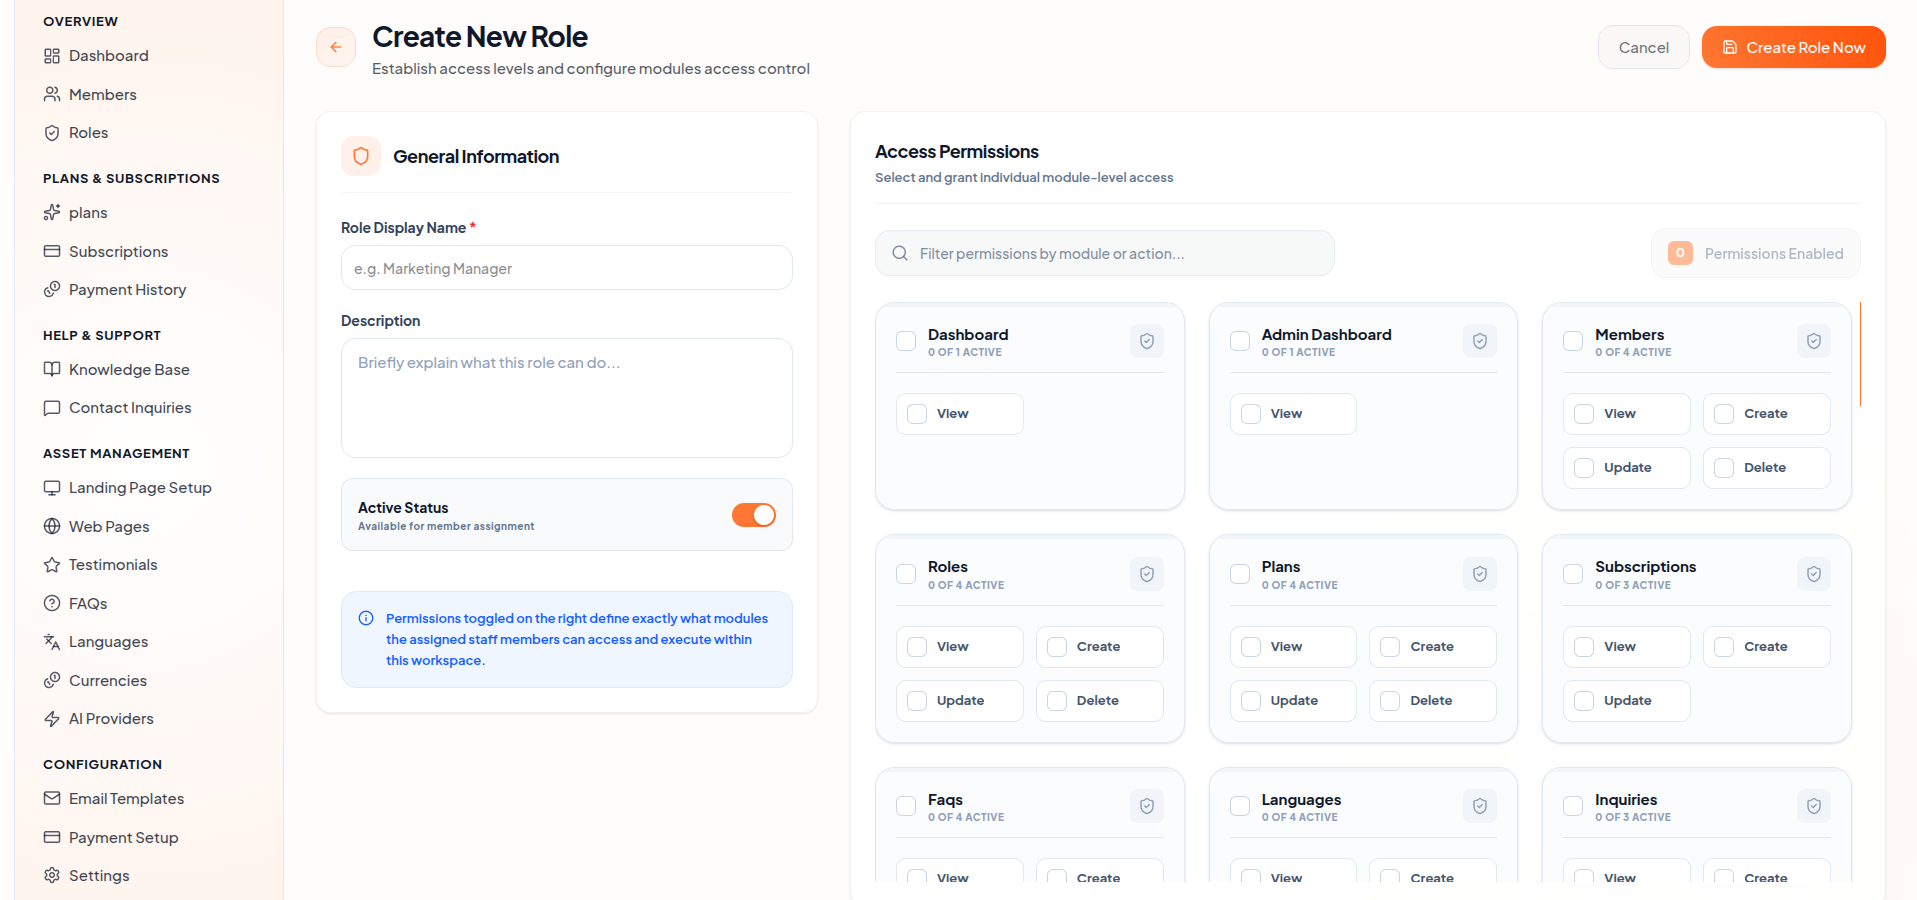Click the Testimonials star icon
The width and height of the screenshot is (1917, 900).
click(52, 565)
